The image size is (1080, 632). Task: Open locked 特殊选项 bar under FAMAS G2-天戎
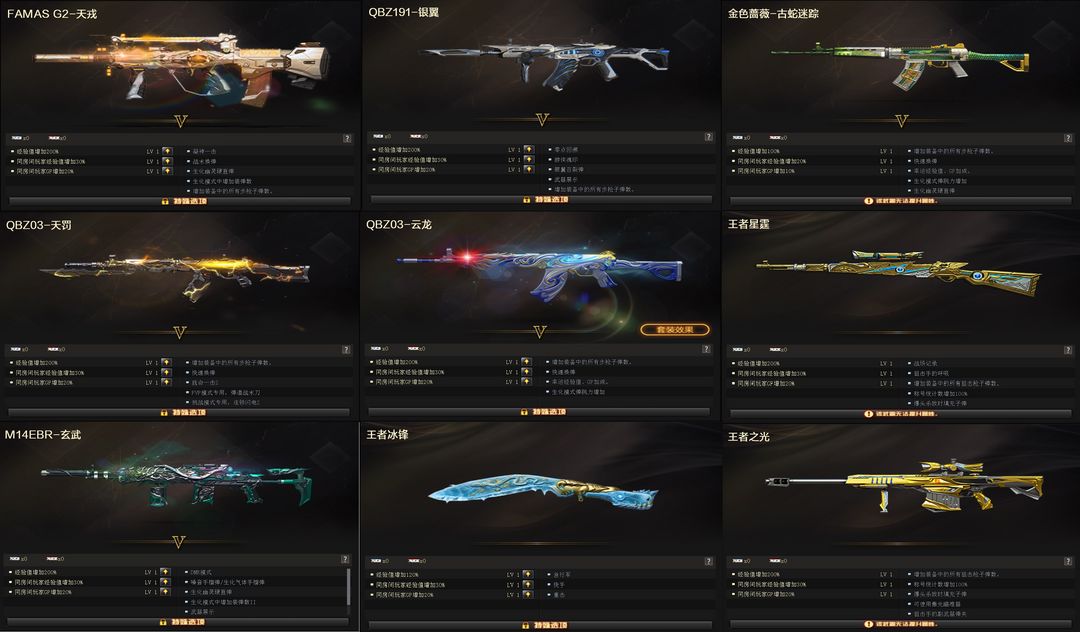click(x=180, y=201)
